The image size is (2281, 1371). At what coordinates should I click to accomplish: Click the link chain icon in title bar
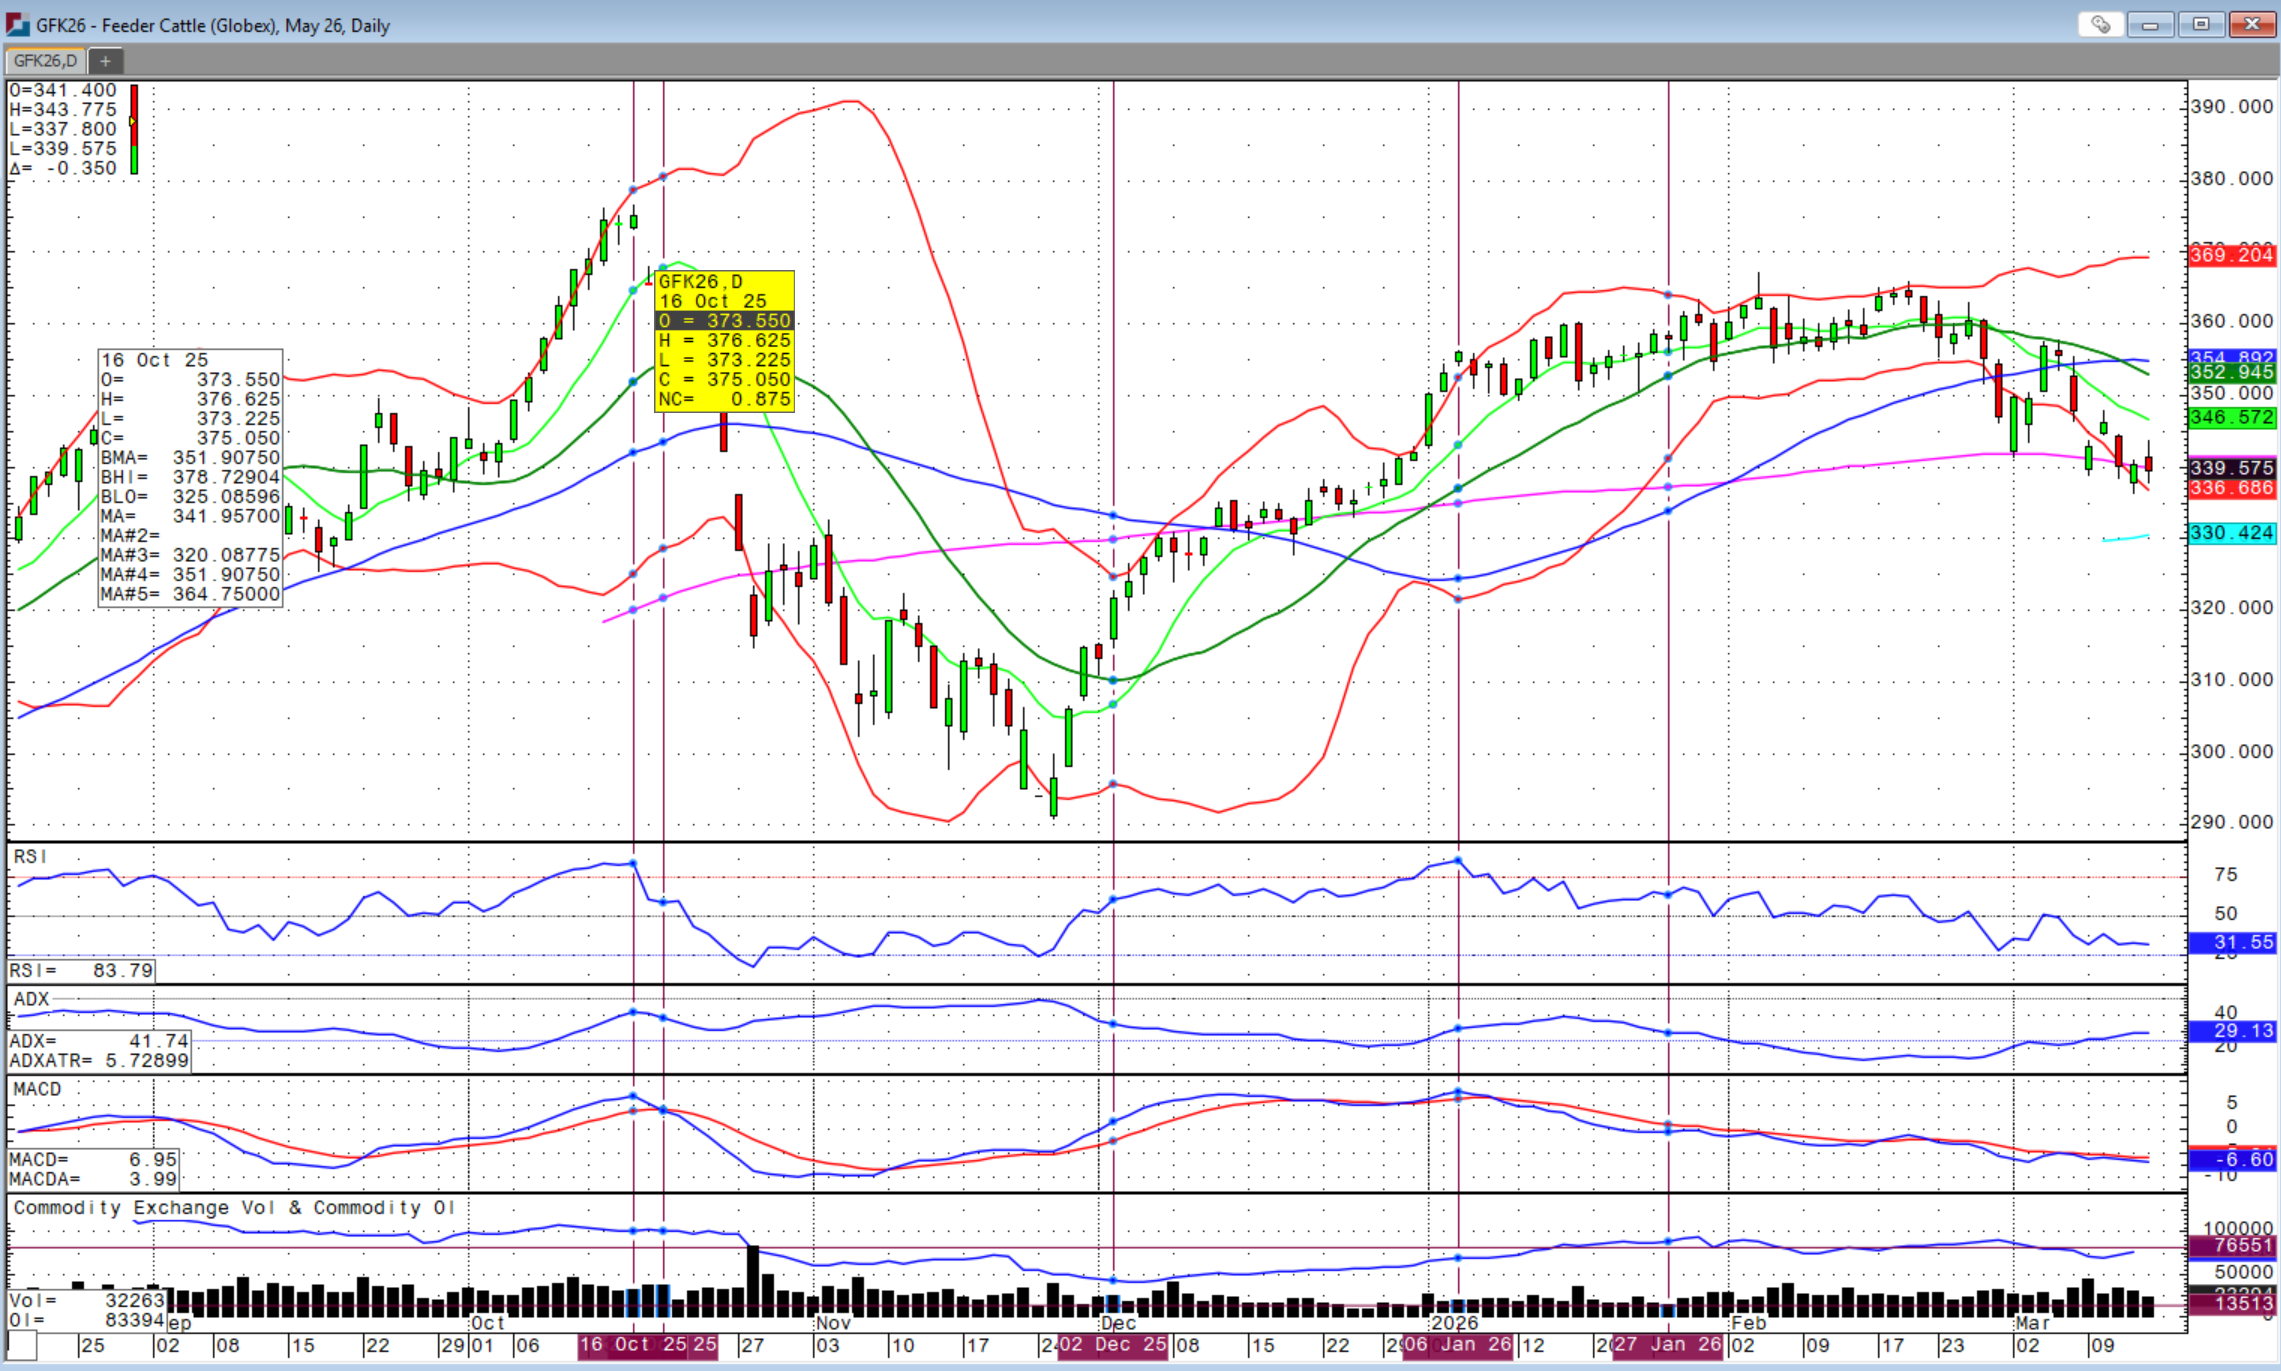click(2100, 24)
